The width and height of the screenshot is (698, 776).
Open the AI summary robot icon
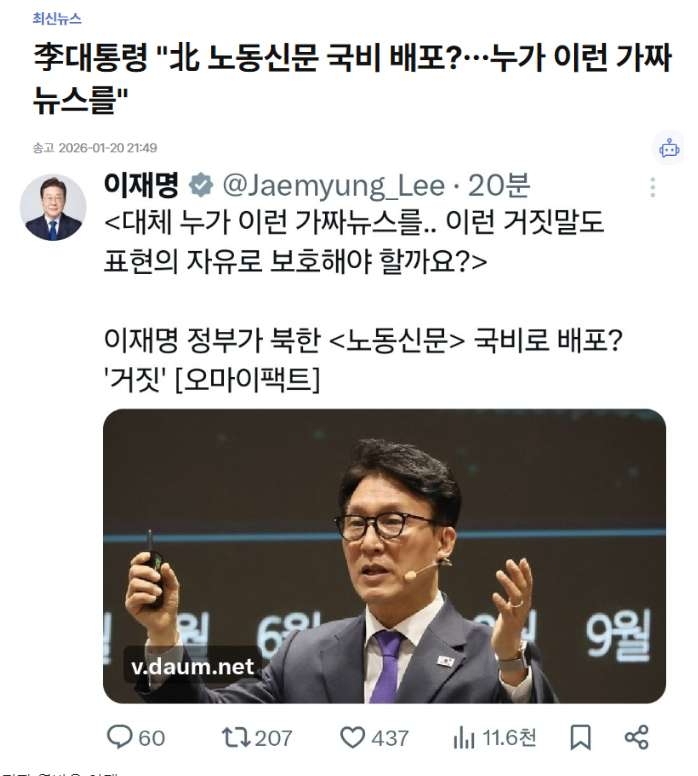click(669, 148)
